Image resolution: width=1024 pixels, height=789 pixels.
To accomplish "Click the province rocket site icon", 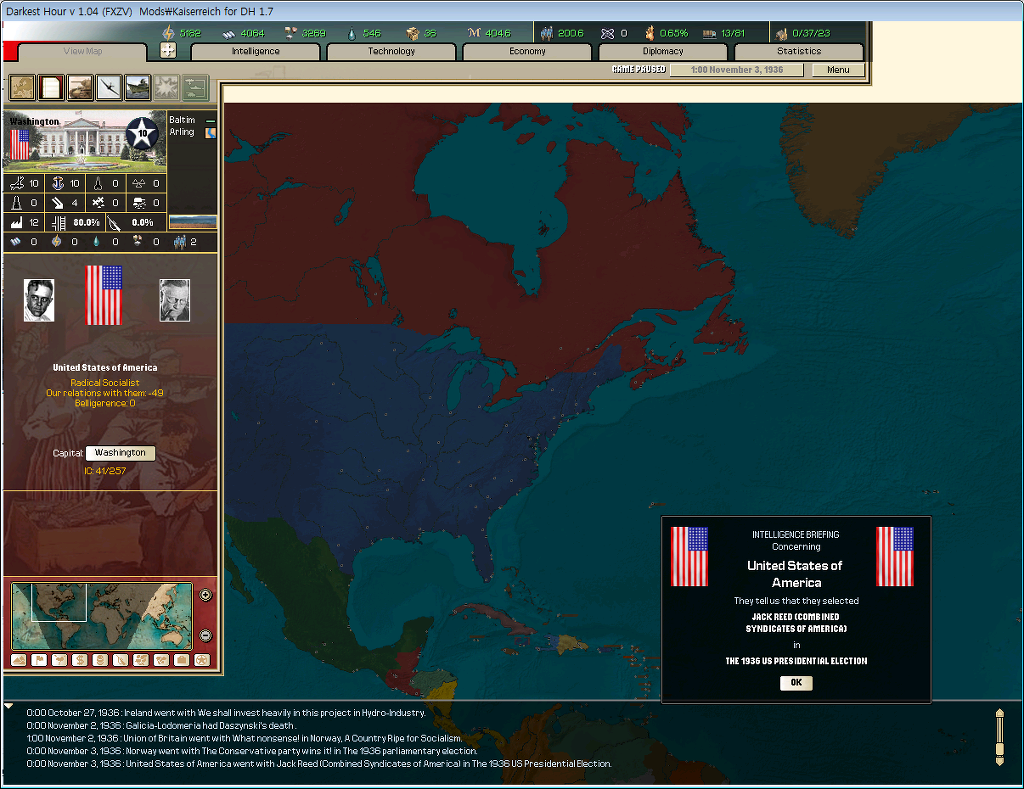I will click(98, 184).
